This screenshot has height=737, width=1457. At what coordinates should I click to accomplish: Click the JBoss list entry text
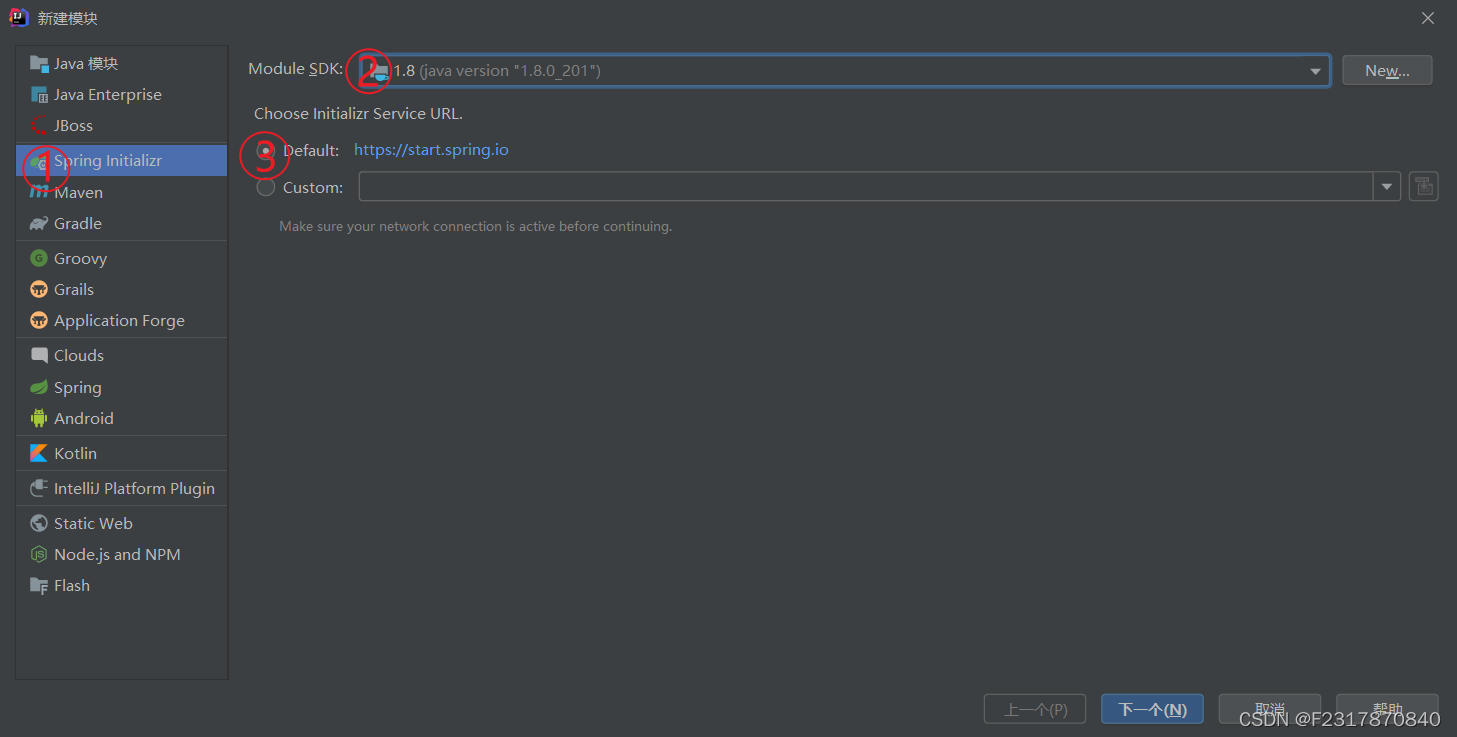coord(73,126)
